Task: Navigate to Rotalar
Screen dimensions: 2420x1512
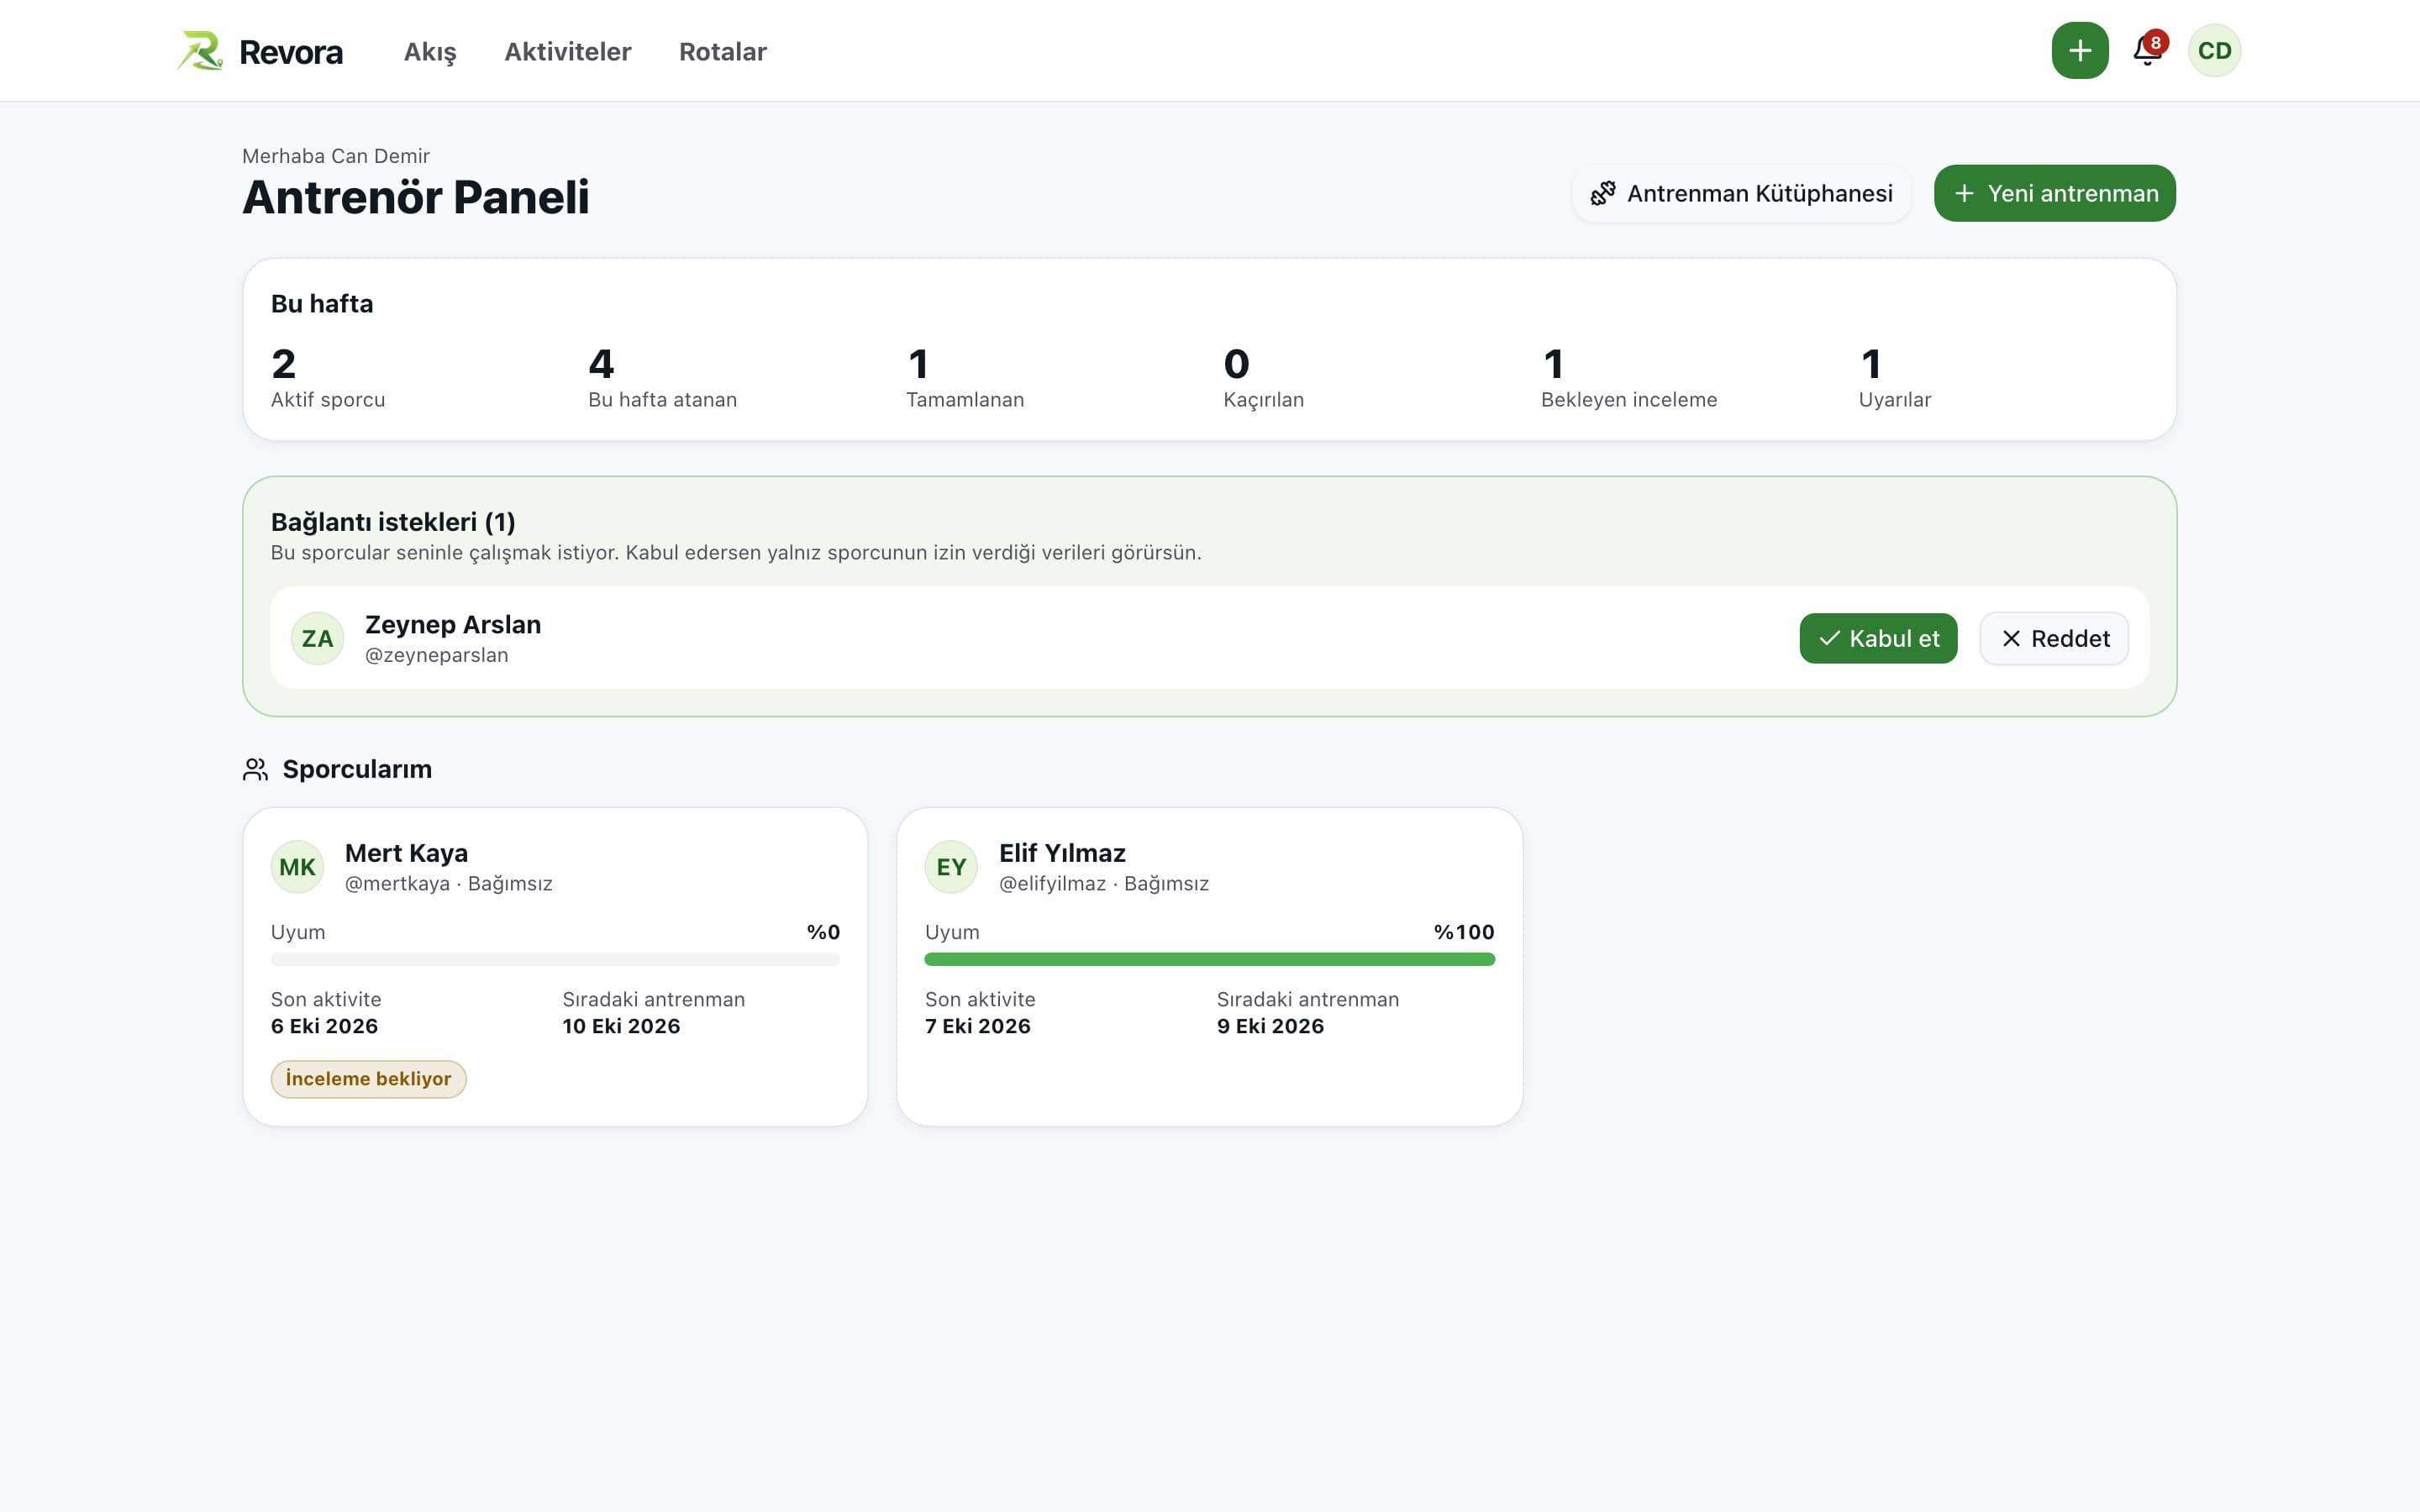Action: click(x=723, y=52)
